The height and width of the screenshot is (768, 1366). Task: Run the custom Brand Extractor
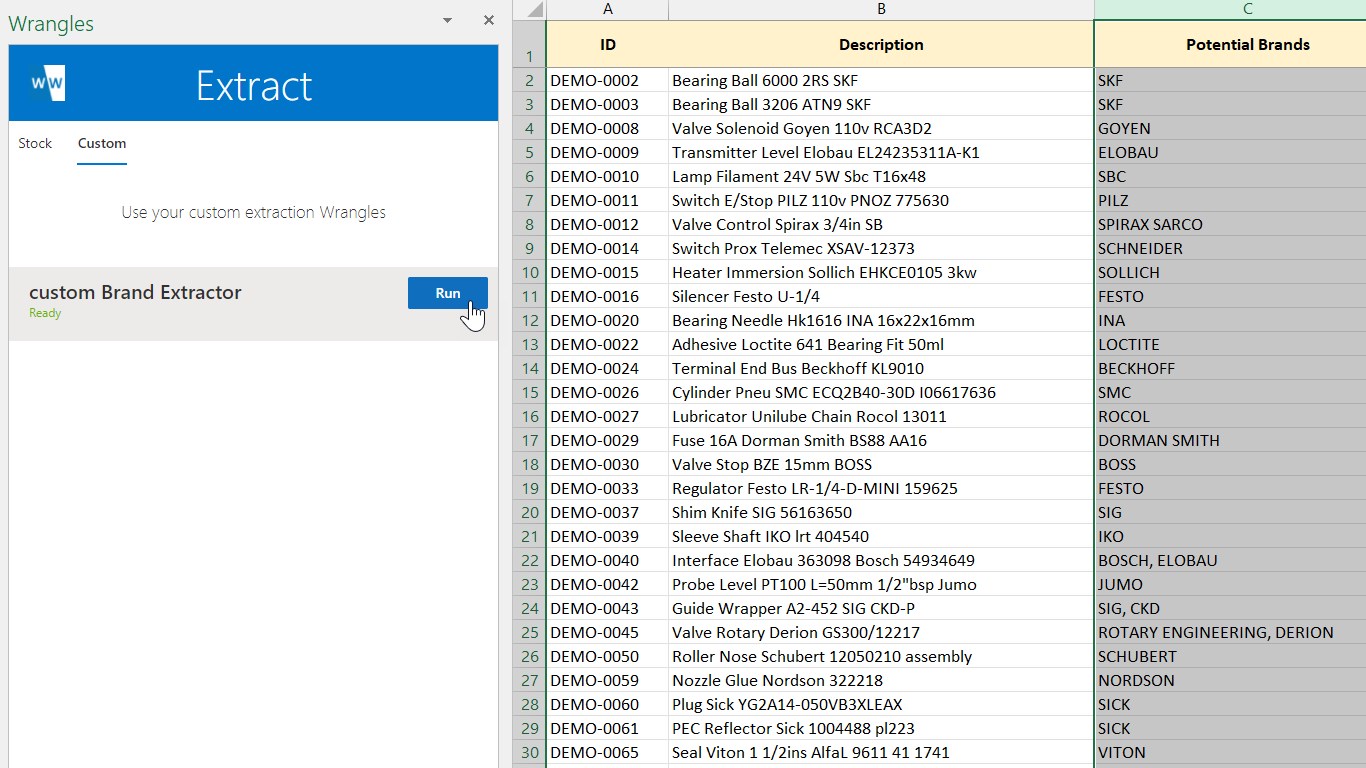[448, 293]
